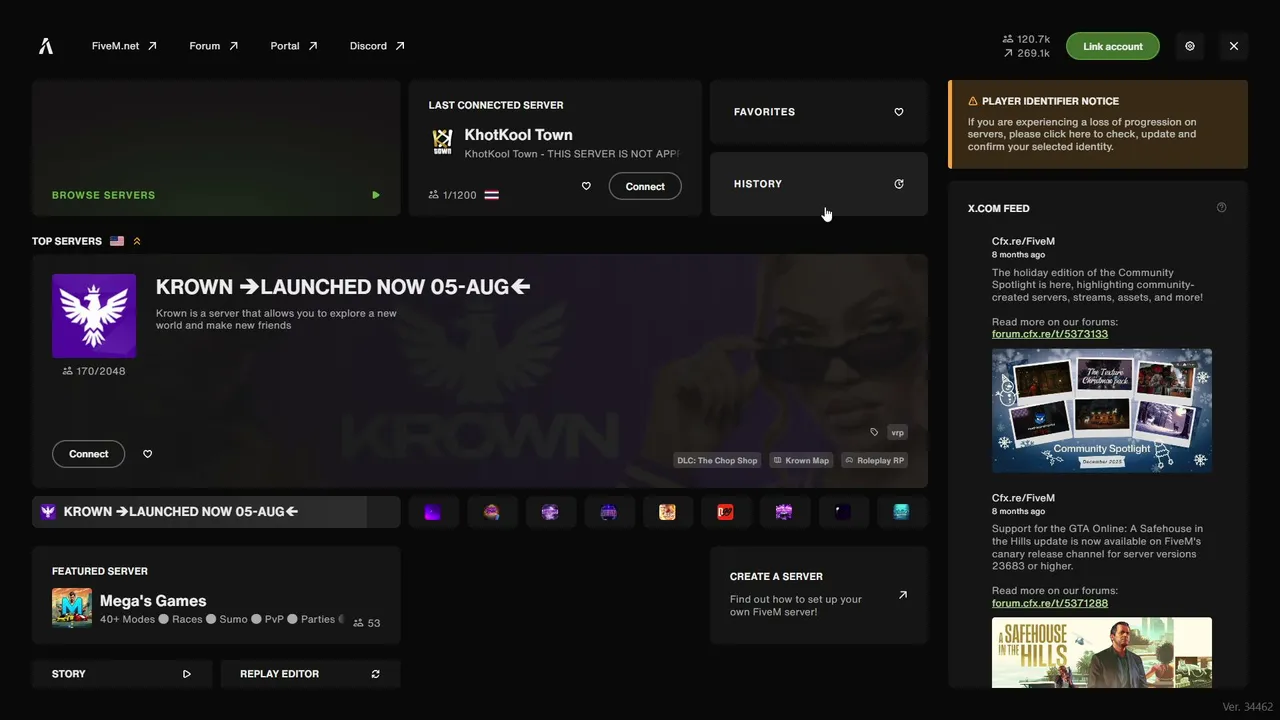Open the Discord link
The image size is (1280, 720).
(x=377, y=46)
